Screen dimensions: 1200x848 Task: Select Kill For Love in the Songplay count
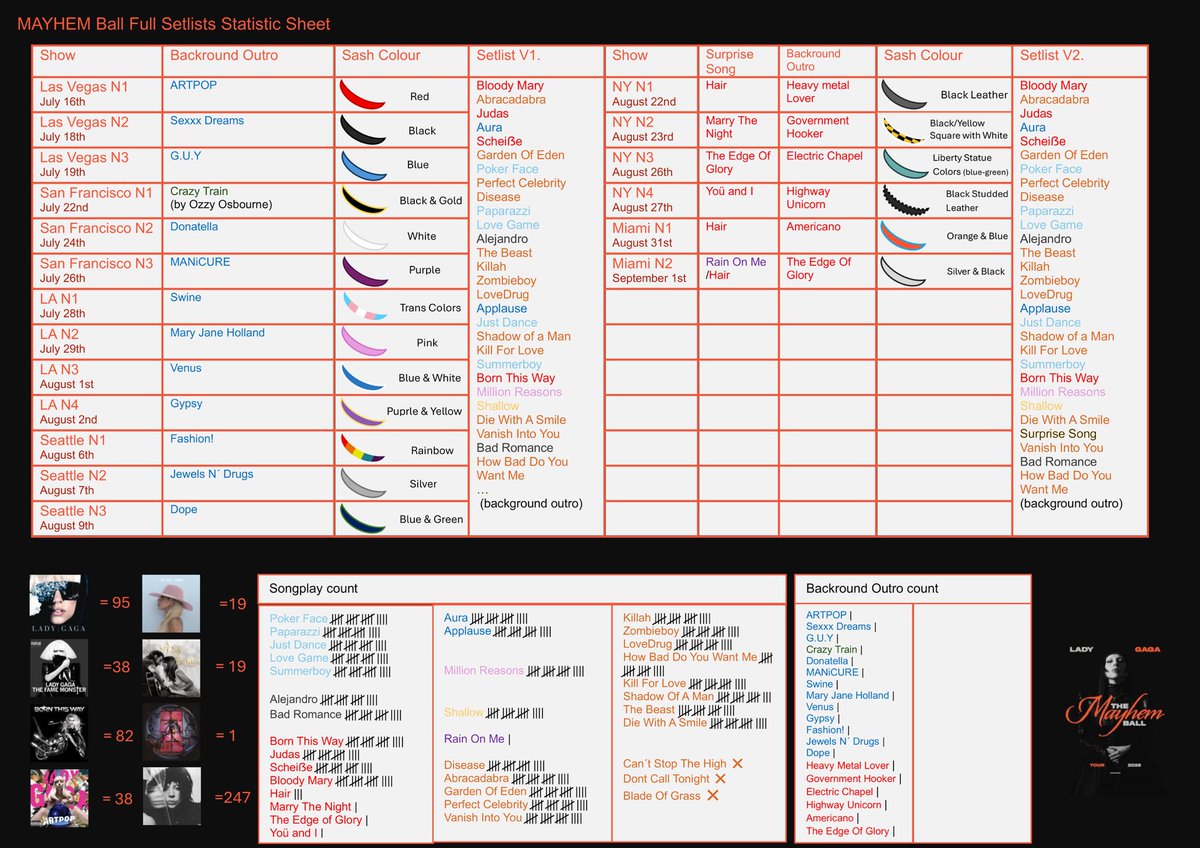[x=654, y=683]
